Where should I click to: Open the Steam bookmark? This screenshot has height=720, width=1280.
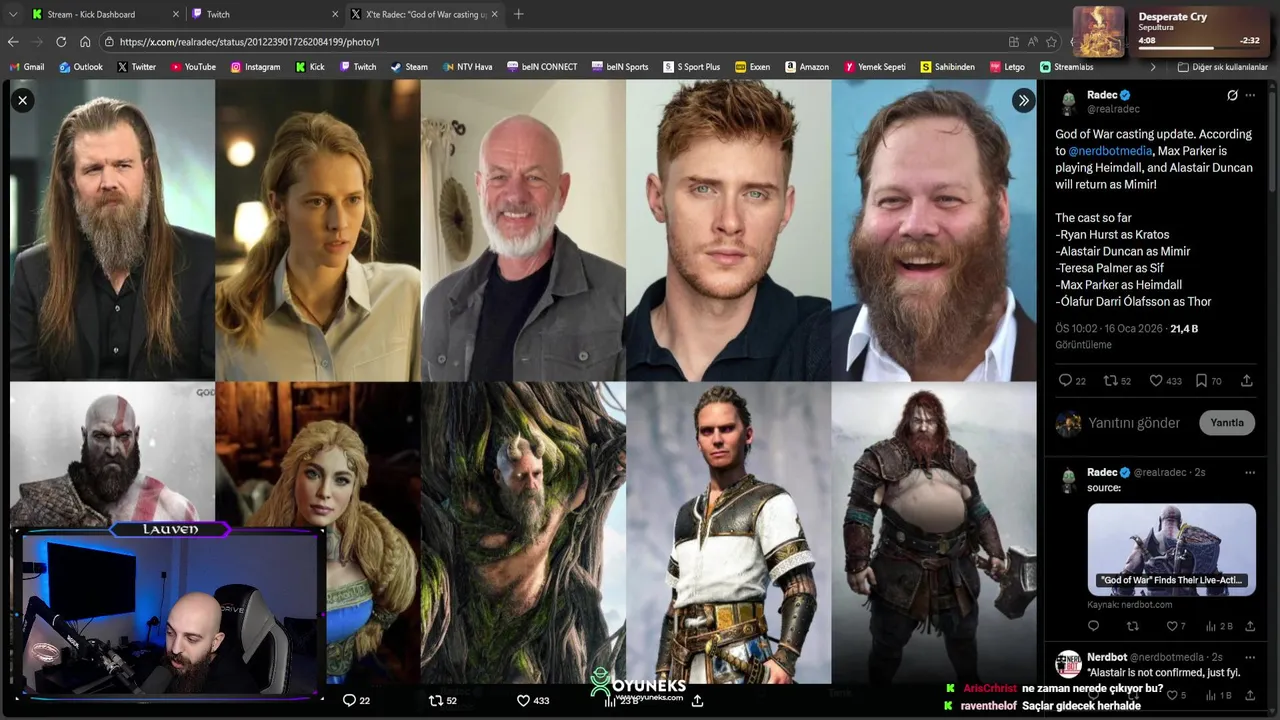pyautogui.click(x=409, y=67)
